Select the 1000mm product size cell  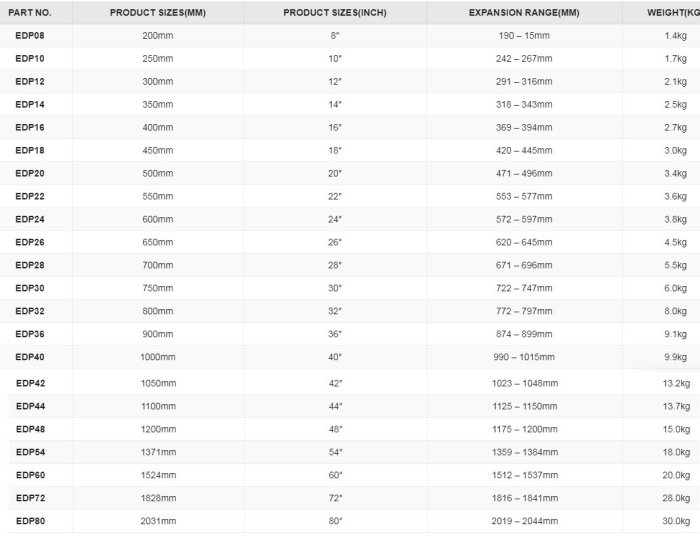158,357
